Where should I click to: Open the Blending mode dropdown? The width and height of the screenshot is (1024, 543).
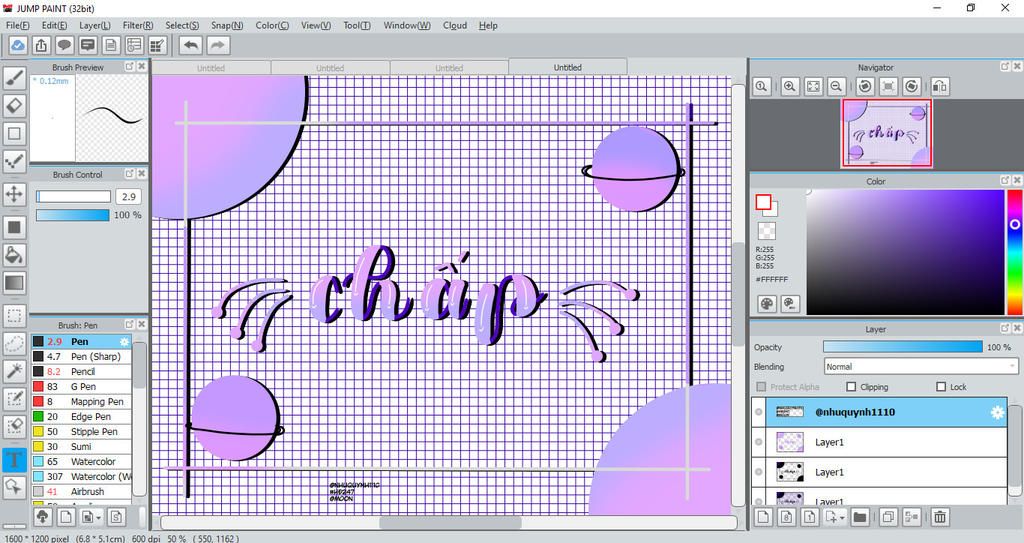[x=920, y=367]
